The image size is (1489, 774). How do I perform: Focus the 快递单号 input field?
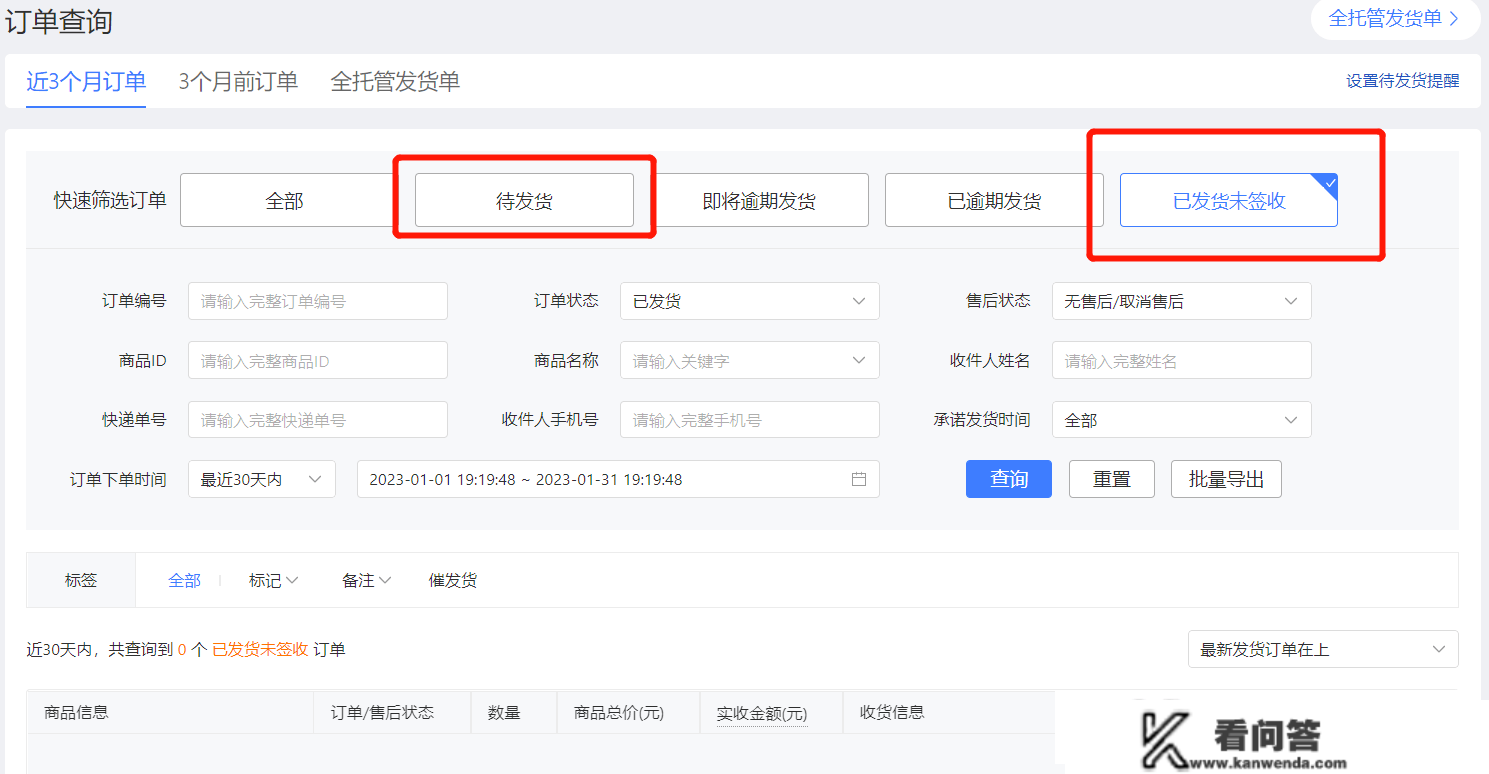click(318, 420)
